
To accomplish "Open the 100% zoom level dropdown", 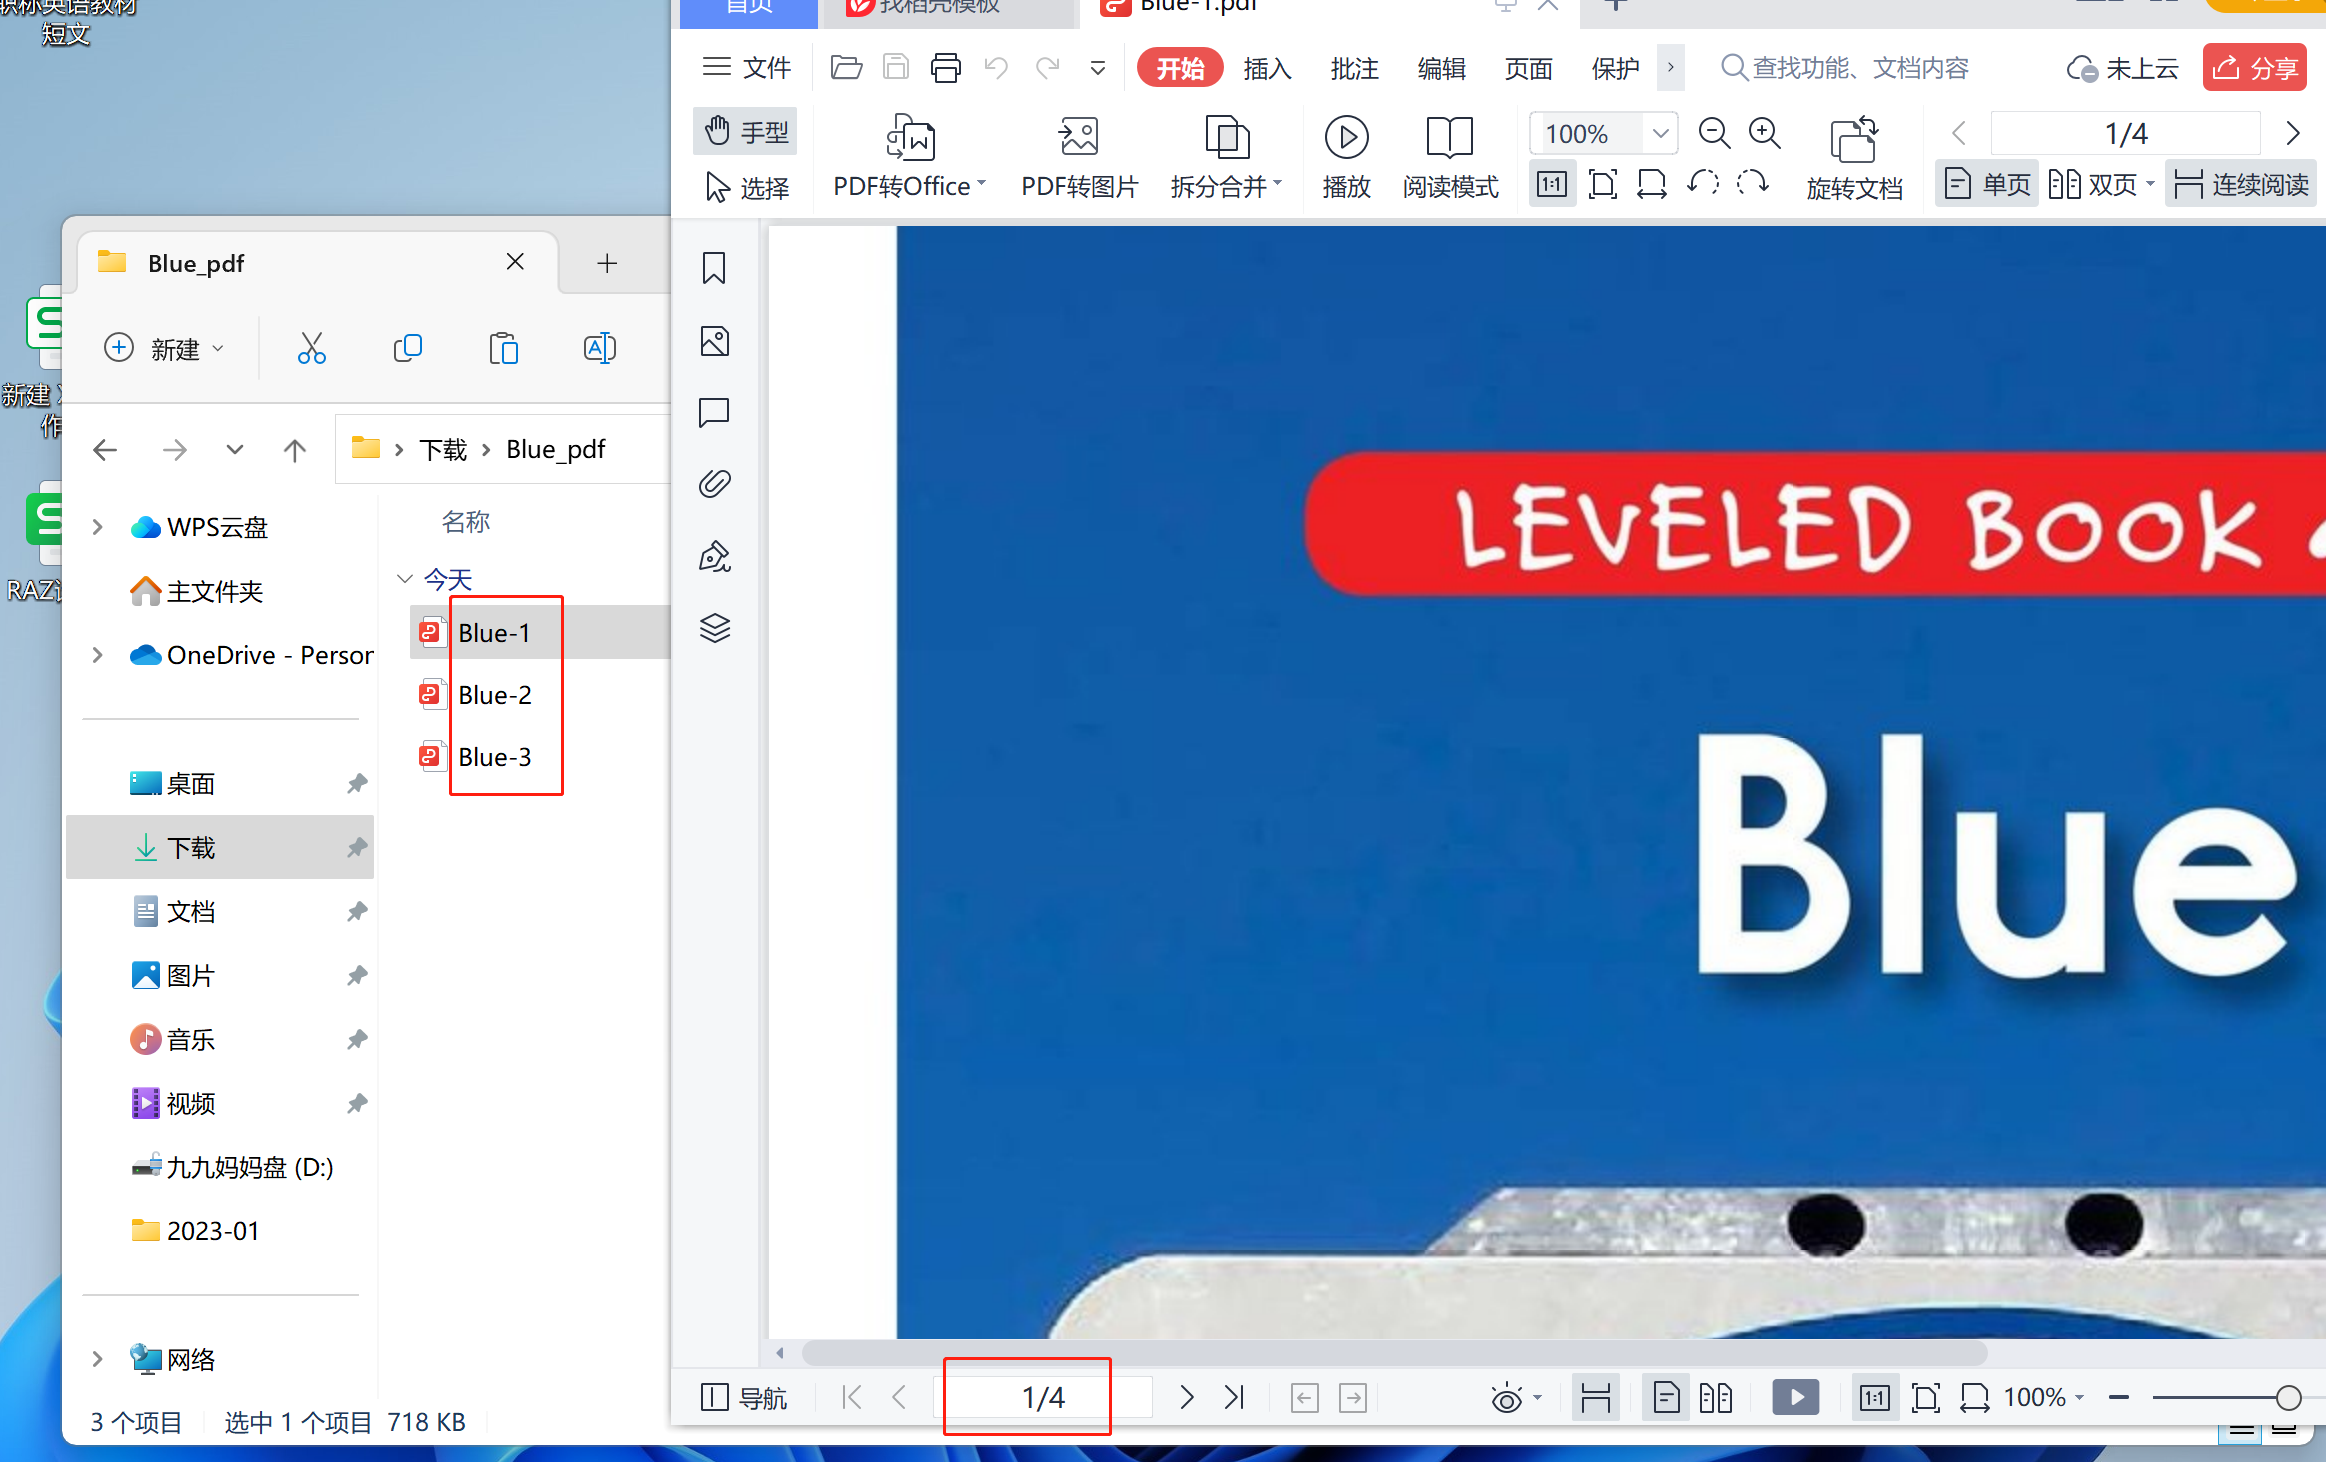I will pyautogui.click(x=1659, y=133).
